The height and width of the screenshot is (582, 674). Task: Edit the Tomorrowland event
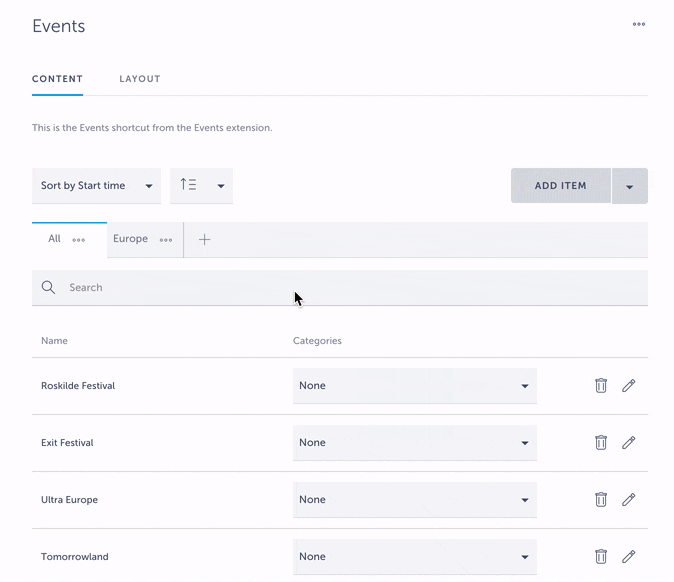pos(629,557)
